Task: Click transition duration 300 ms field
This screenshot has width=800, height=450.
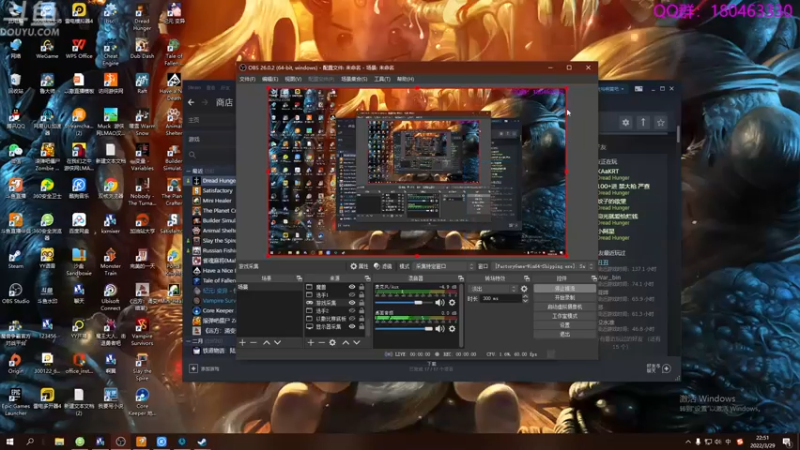Action: coord(500,298)
